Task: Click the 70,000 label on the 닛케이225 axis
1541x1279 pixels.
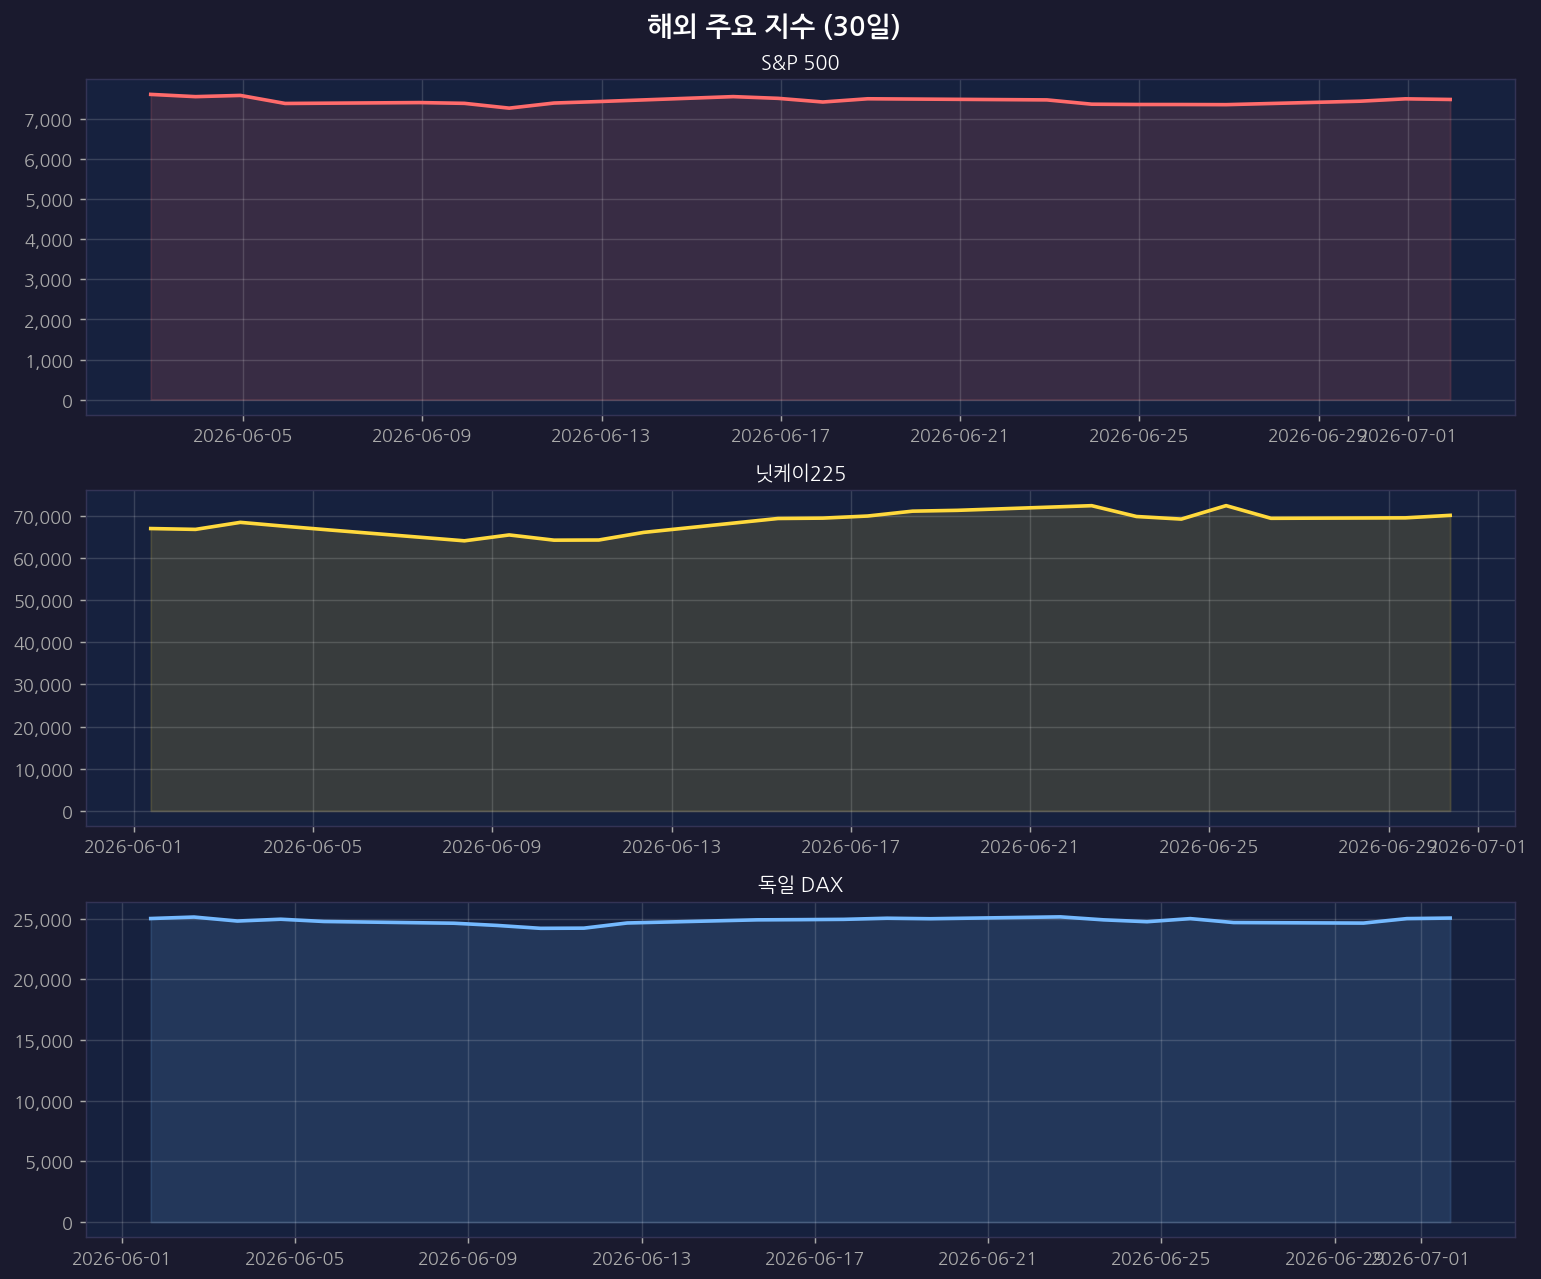Action: pyautogui.click(x=44, y=517)
